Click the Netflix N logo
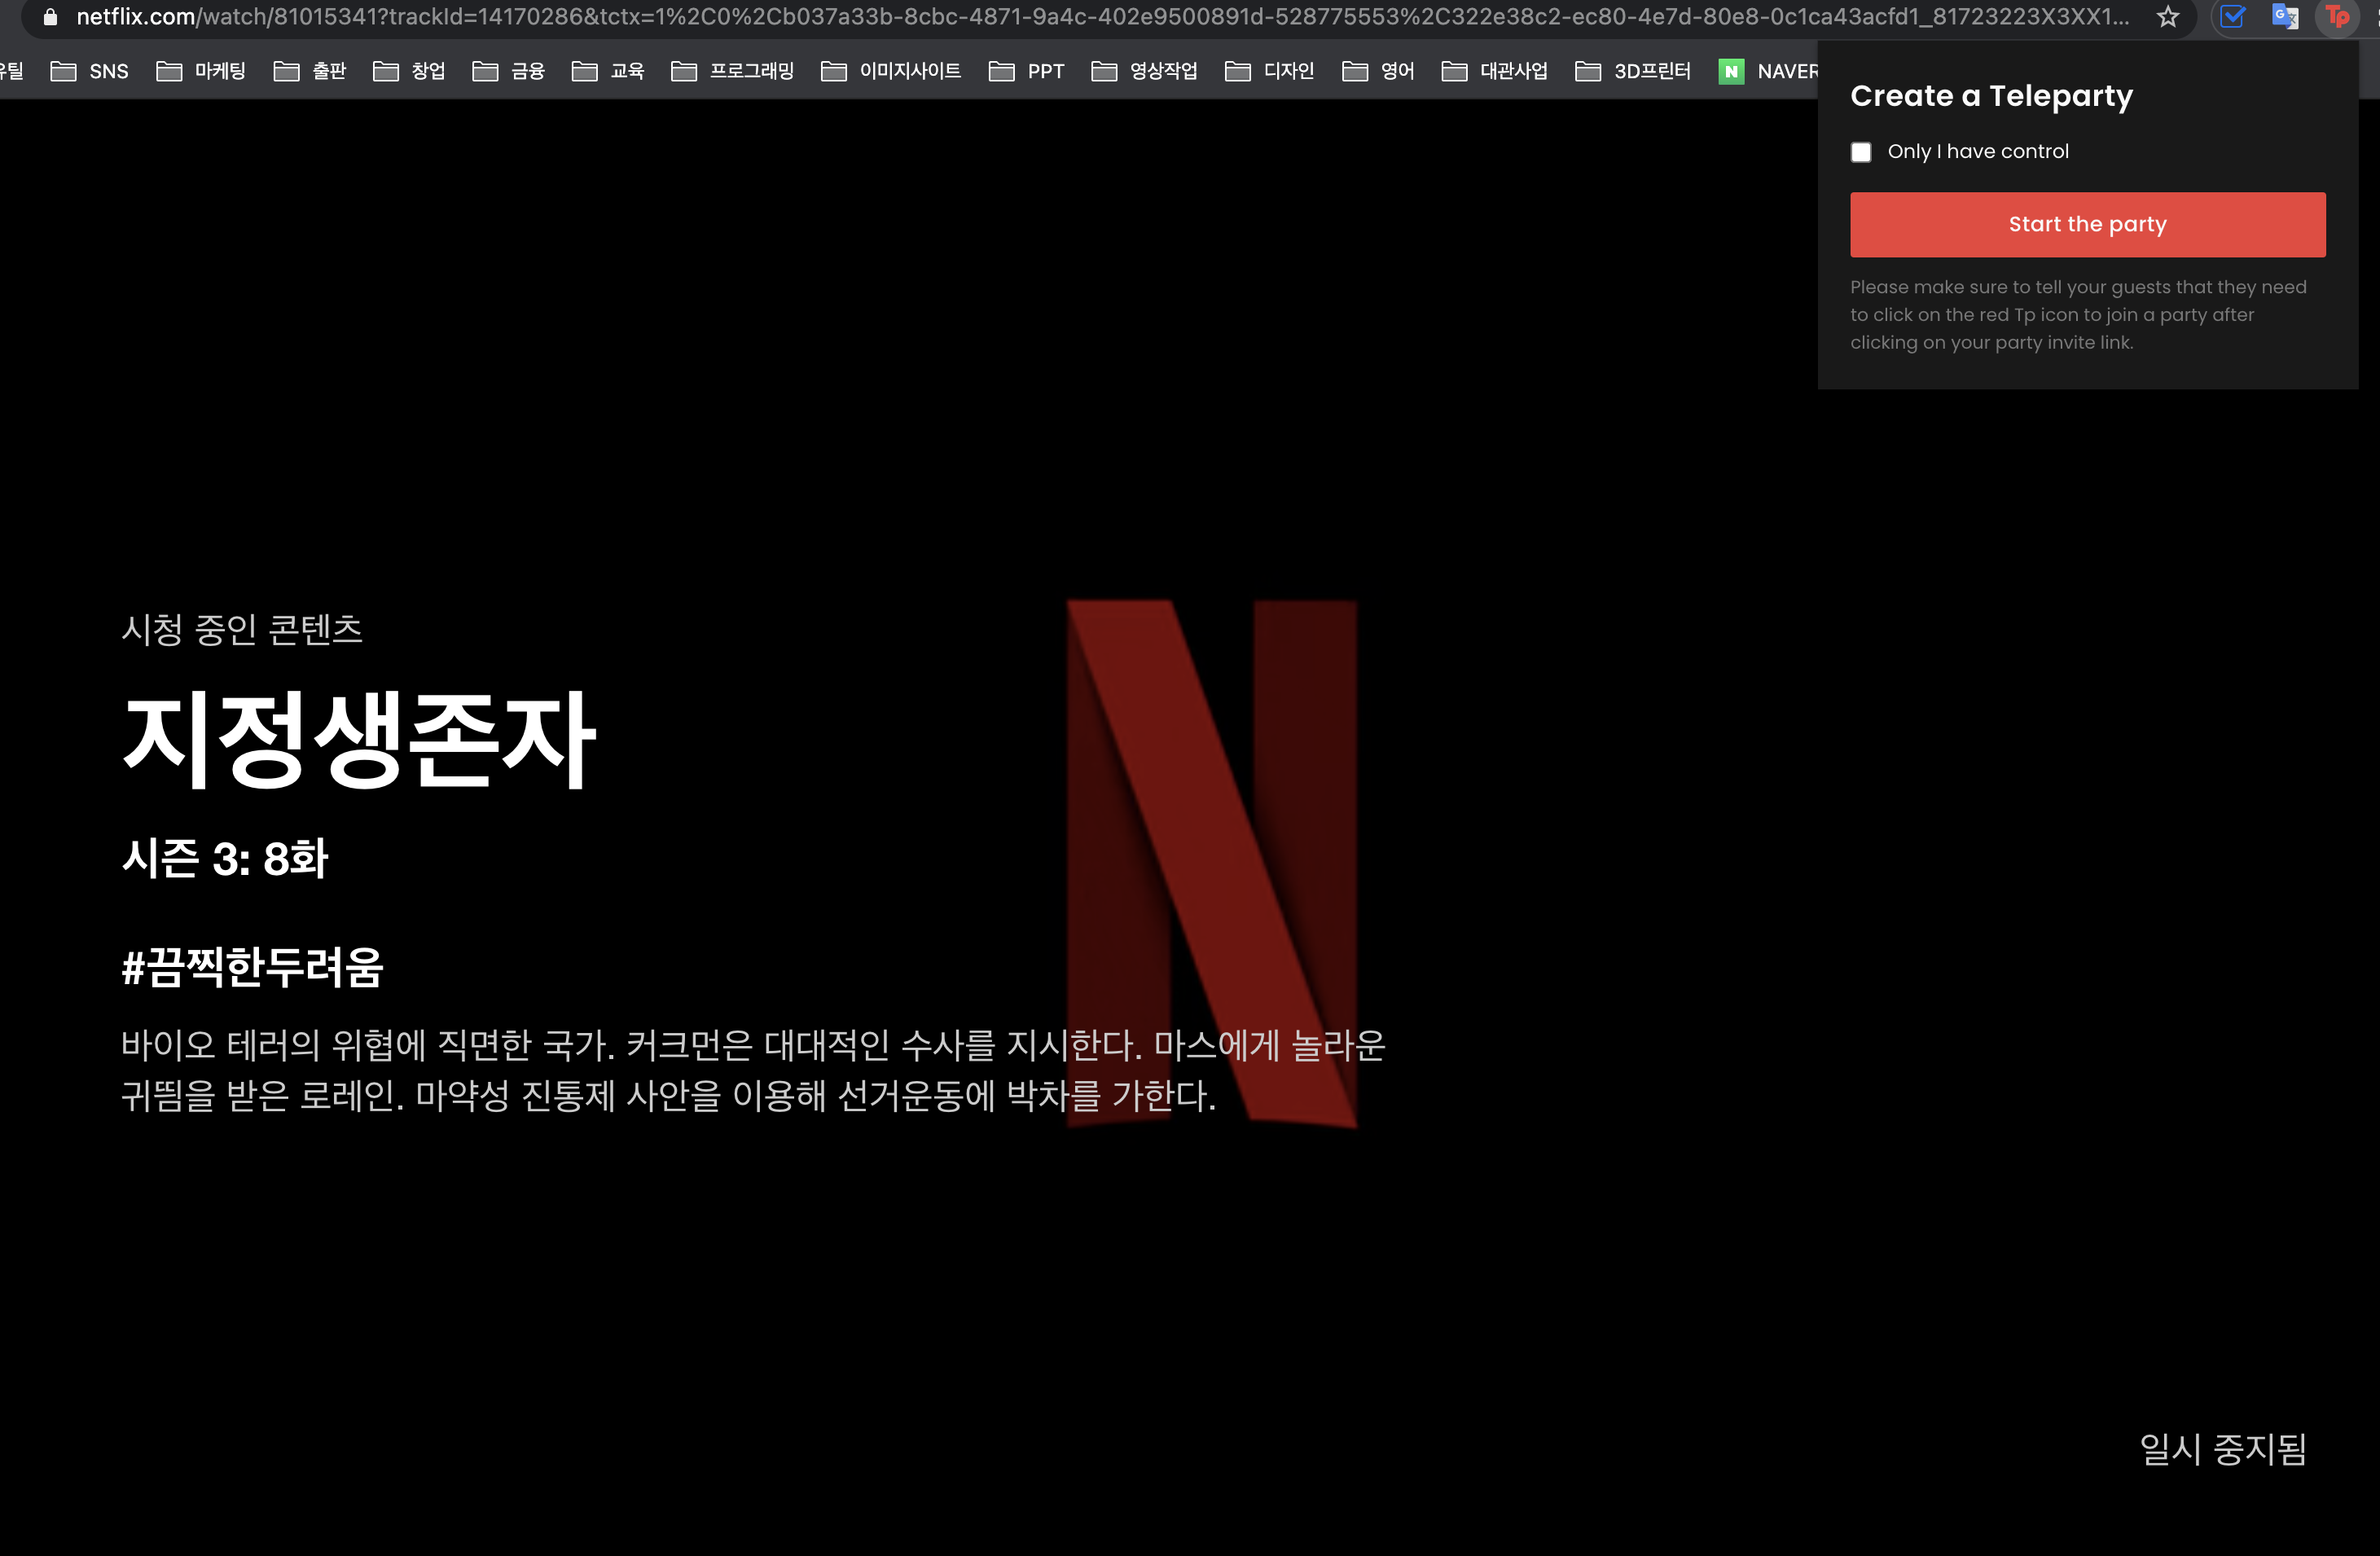 (x=1212, y=863)
